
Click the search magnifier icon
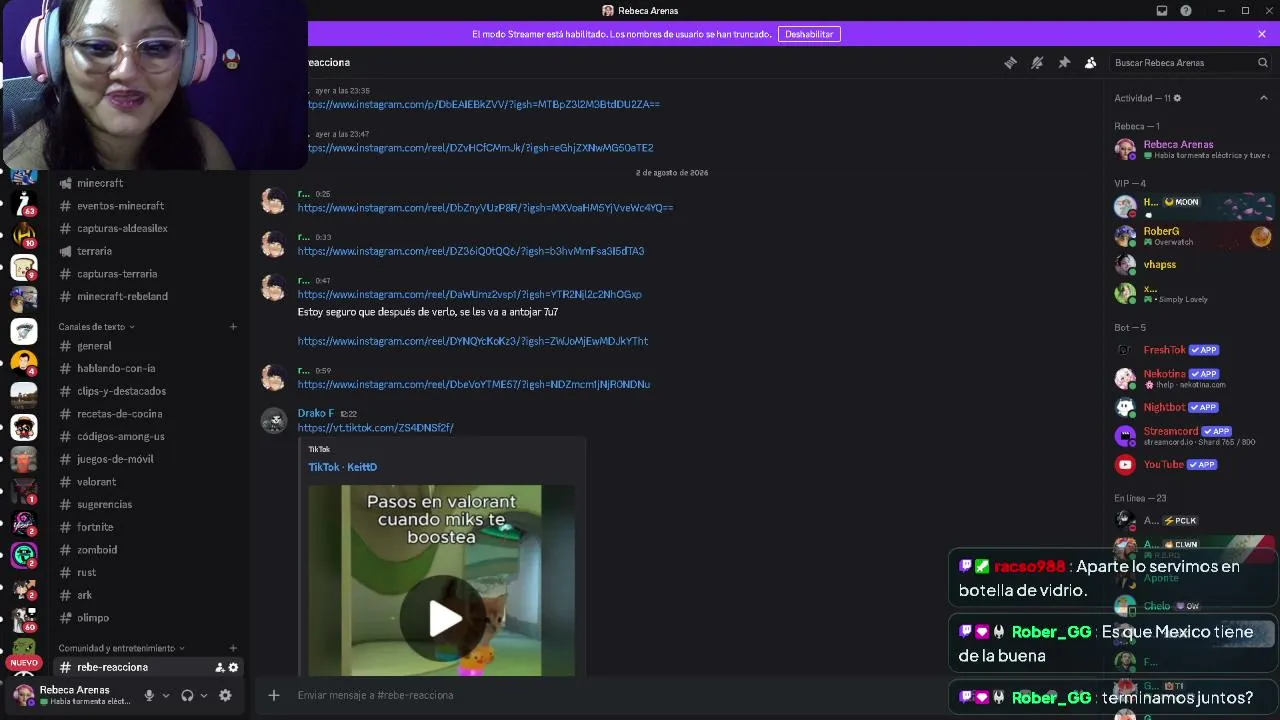1262,62
